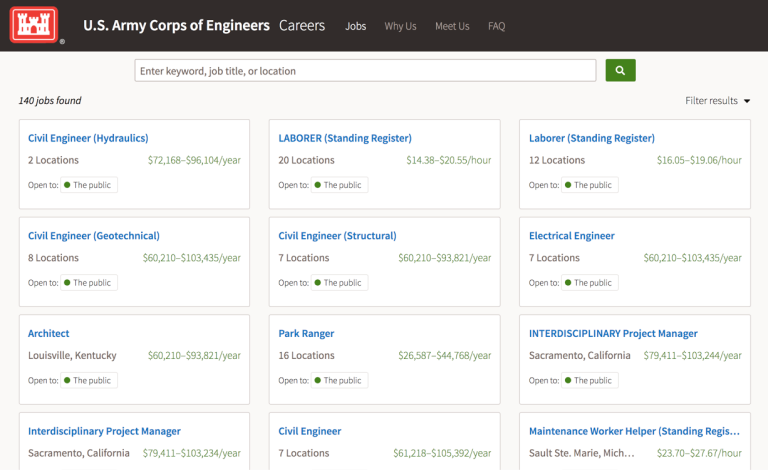Click The public tag on Geotechnical card
This screenshot has height=470, width=768.
[89, 282]
